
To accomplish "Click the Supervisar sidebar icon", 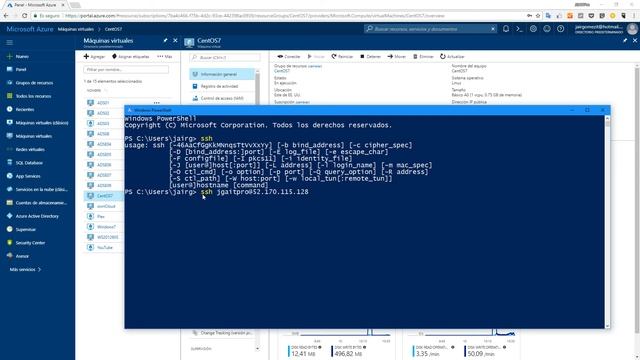I will pos(9,229).
